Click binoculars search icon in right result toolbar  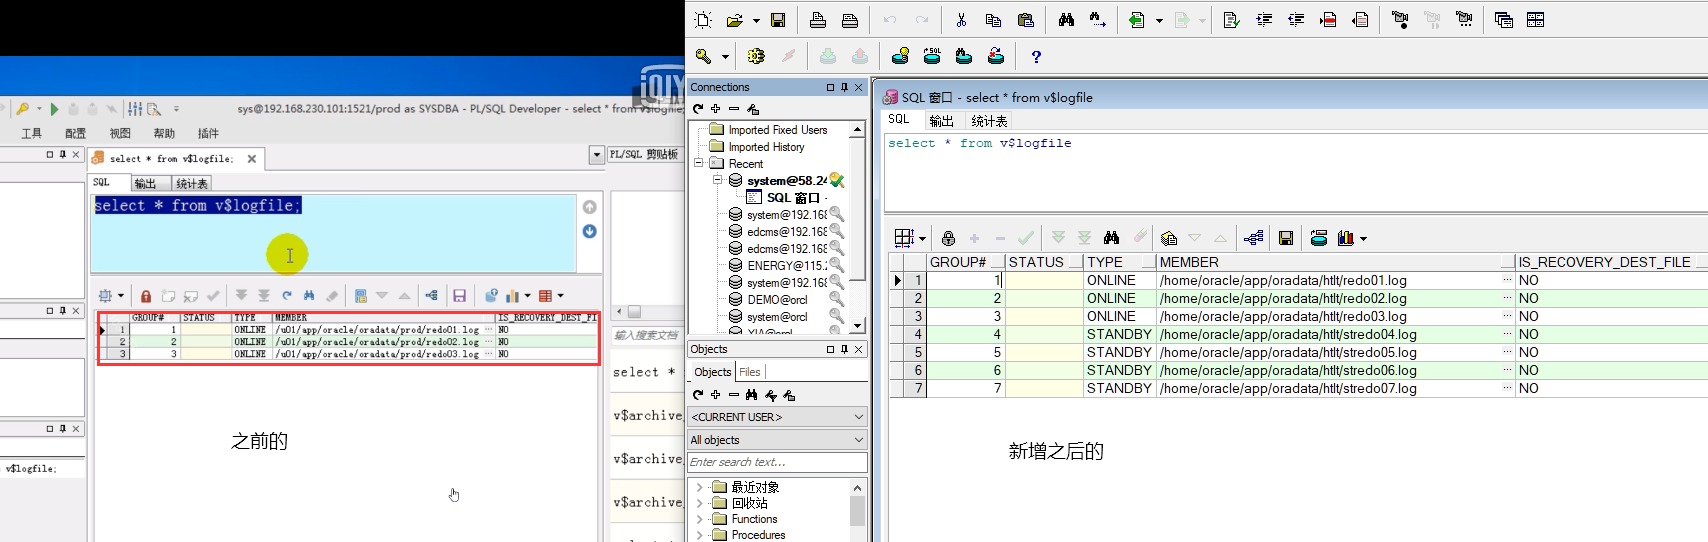click(x=1111, y=238)
